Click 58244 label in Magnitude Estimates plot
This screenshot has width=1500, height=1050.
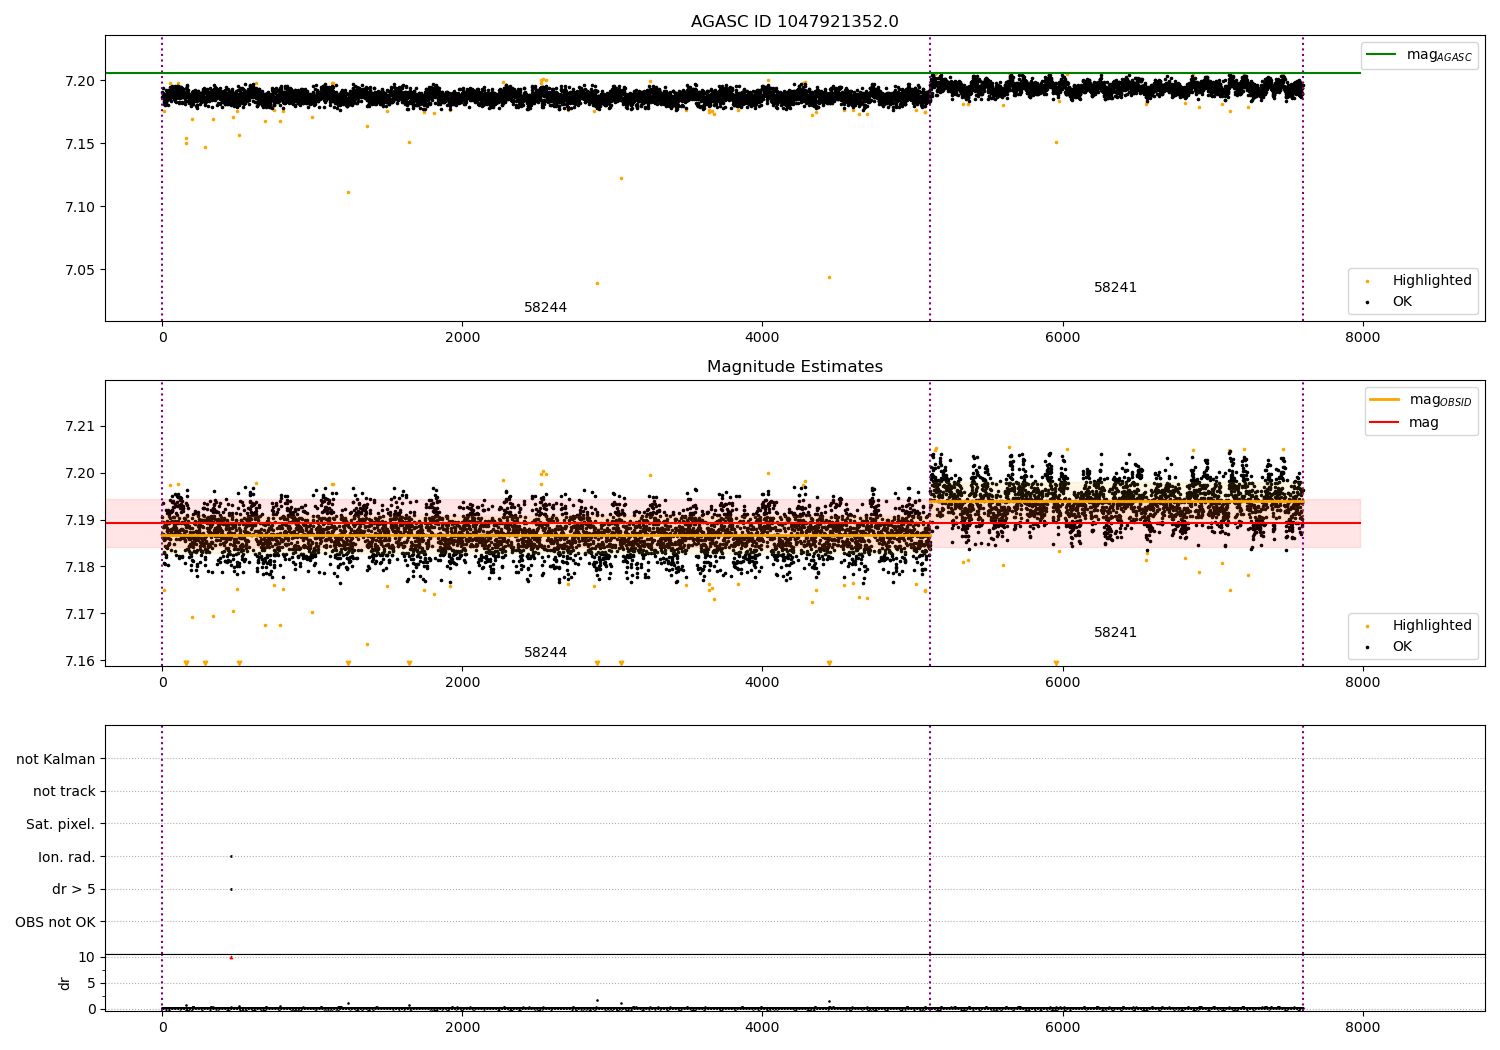click(x=545, y=653)
